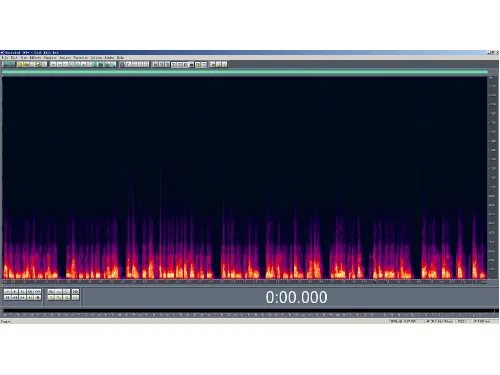Pause playback using the Pause button
500x375 pixels.
coord(23,292)
